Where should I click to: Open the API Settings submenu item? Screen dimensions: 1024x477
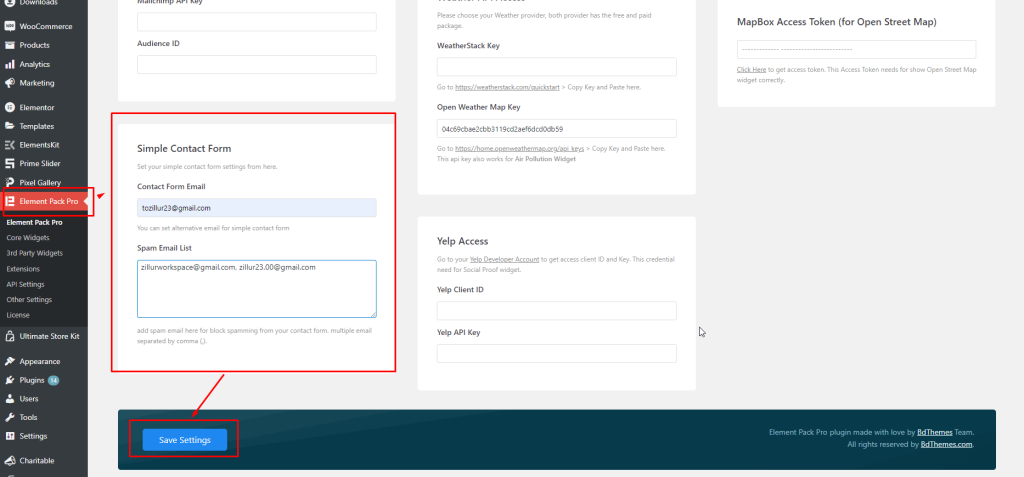25,284
